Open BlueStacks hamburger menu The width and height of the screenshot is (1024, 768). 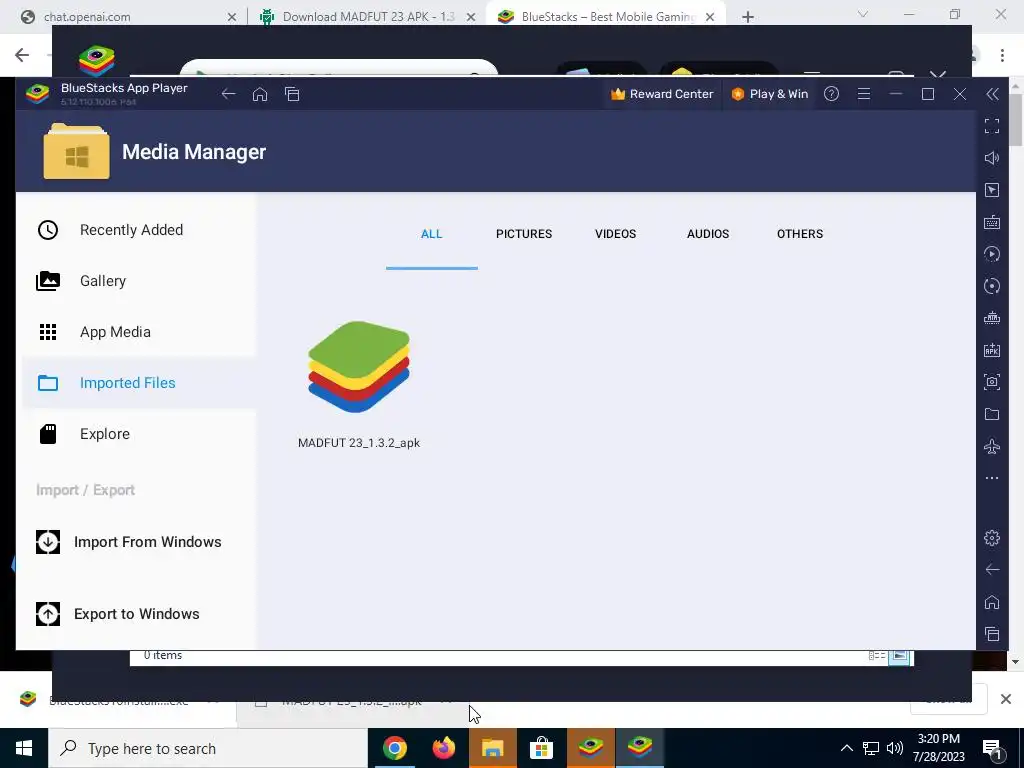click(x=864, y=94)
